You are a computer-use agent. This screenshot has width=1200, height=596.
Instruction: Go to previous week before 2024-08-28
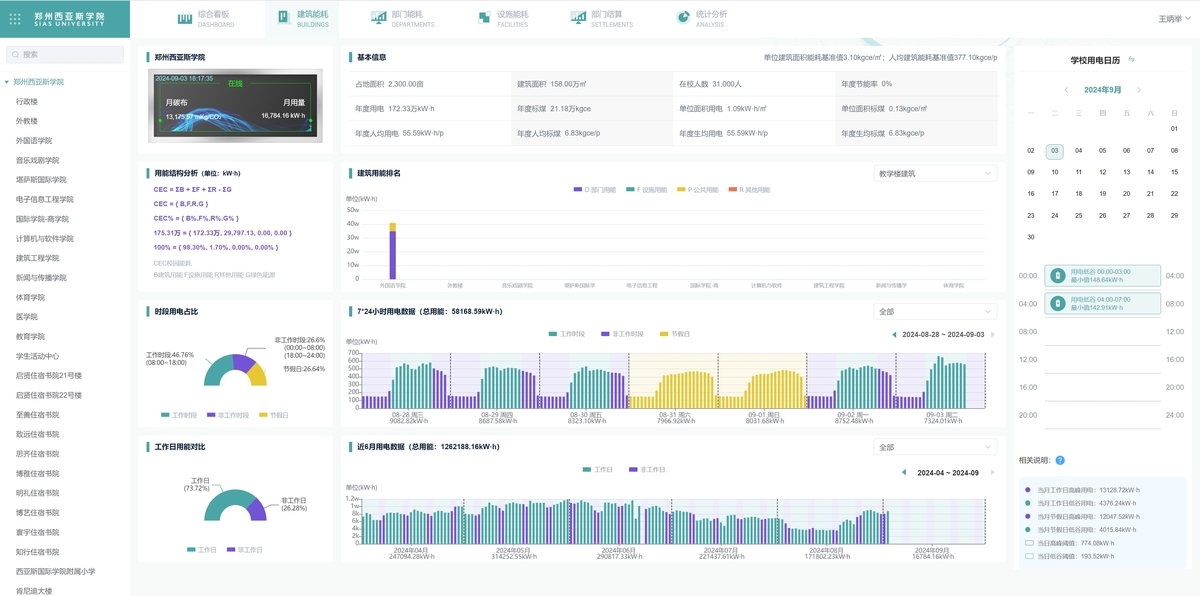[x=894, y=335]
